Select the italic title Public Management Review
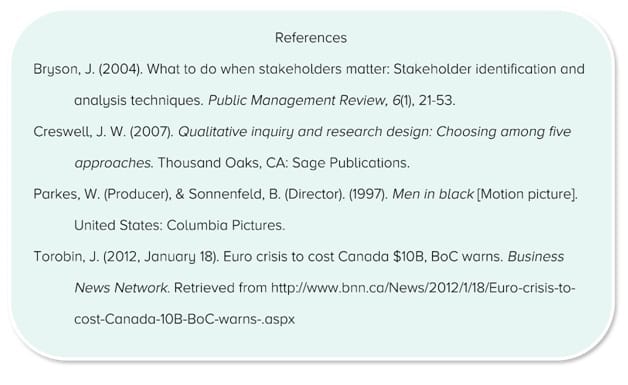This screenshot has height=385, width=628. [297, 100]
